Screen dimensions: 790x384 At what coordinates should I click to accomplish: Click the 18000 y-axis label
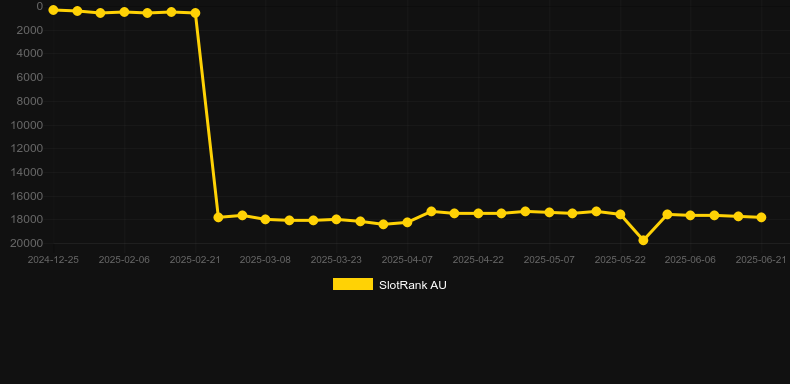point(27,220)
